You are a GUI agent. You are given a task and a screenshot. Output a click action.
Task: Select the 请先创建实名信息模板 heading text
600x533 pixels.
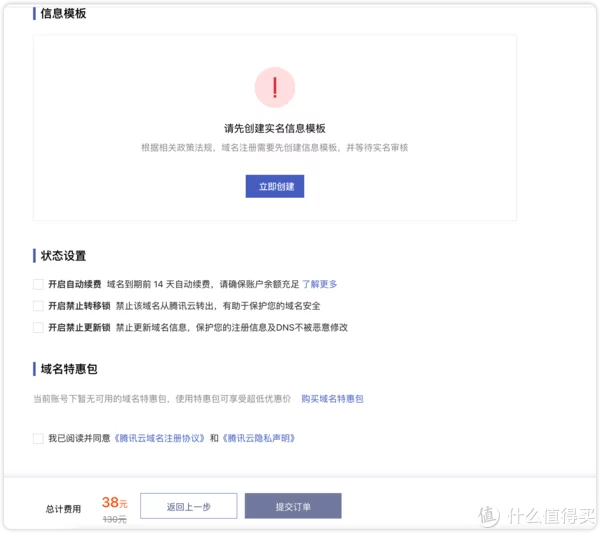coord(275,128)
